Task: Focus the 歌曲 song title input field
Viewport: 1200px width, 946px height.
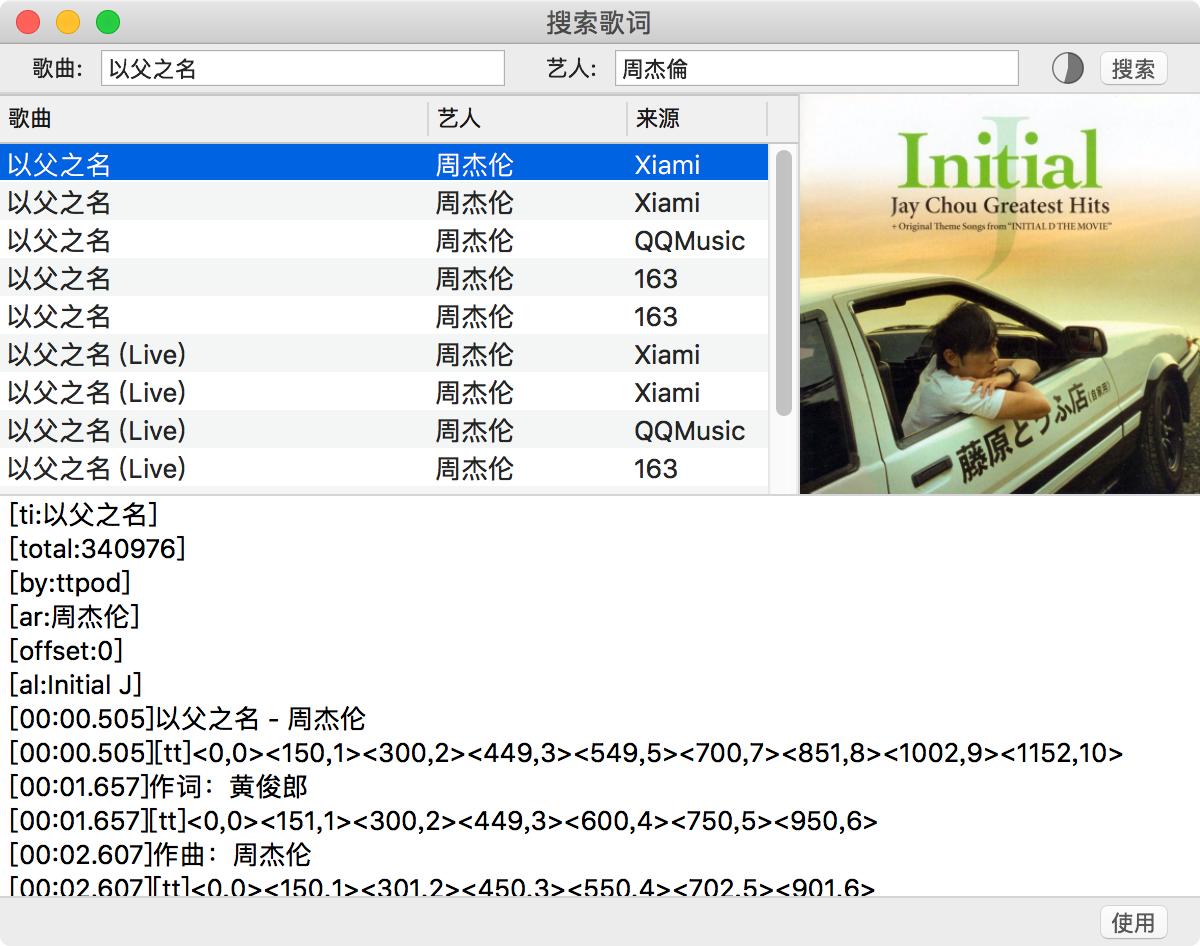Action: (303, 68)
